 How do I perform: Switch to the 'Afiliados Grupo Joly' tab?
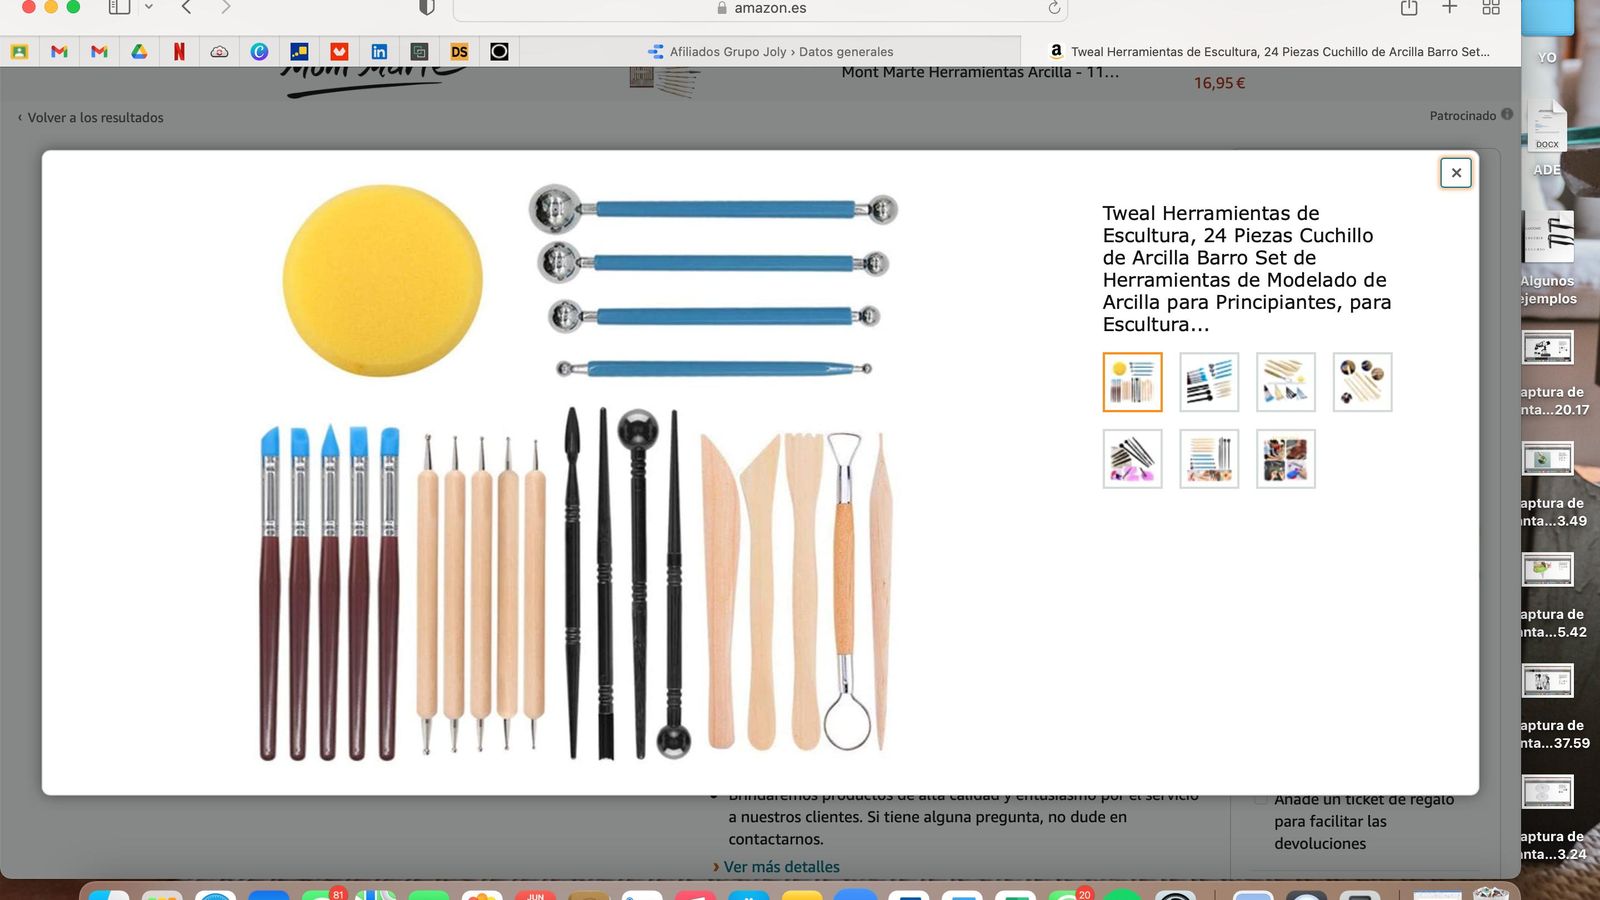pos(770,52)
